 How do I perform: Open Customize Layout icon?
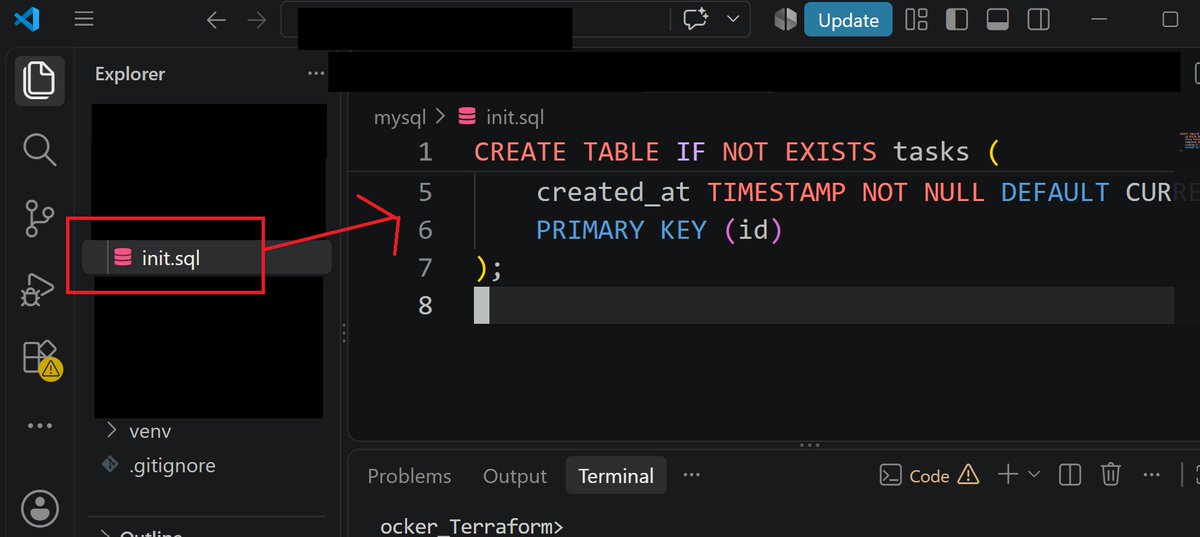(916, 19)
